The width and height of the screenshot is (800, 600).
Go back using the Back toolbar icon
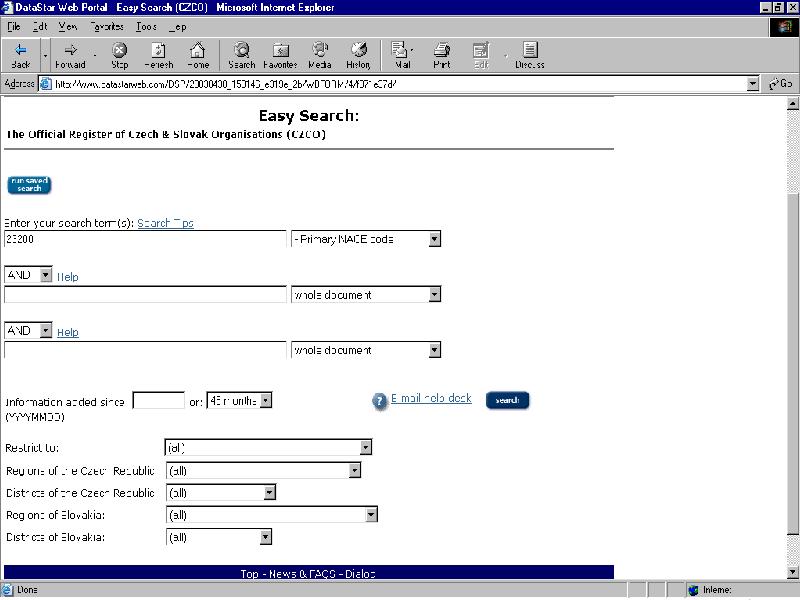click(x=20, y=55)
